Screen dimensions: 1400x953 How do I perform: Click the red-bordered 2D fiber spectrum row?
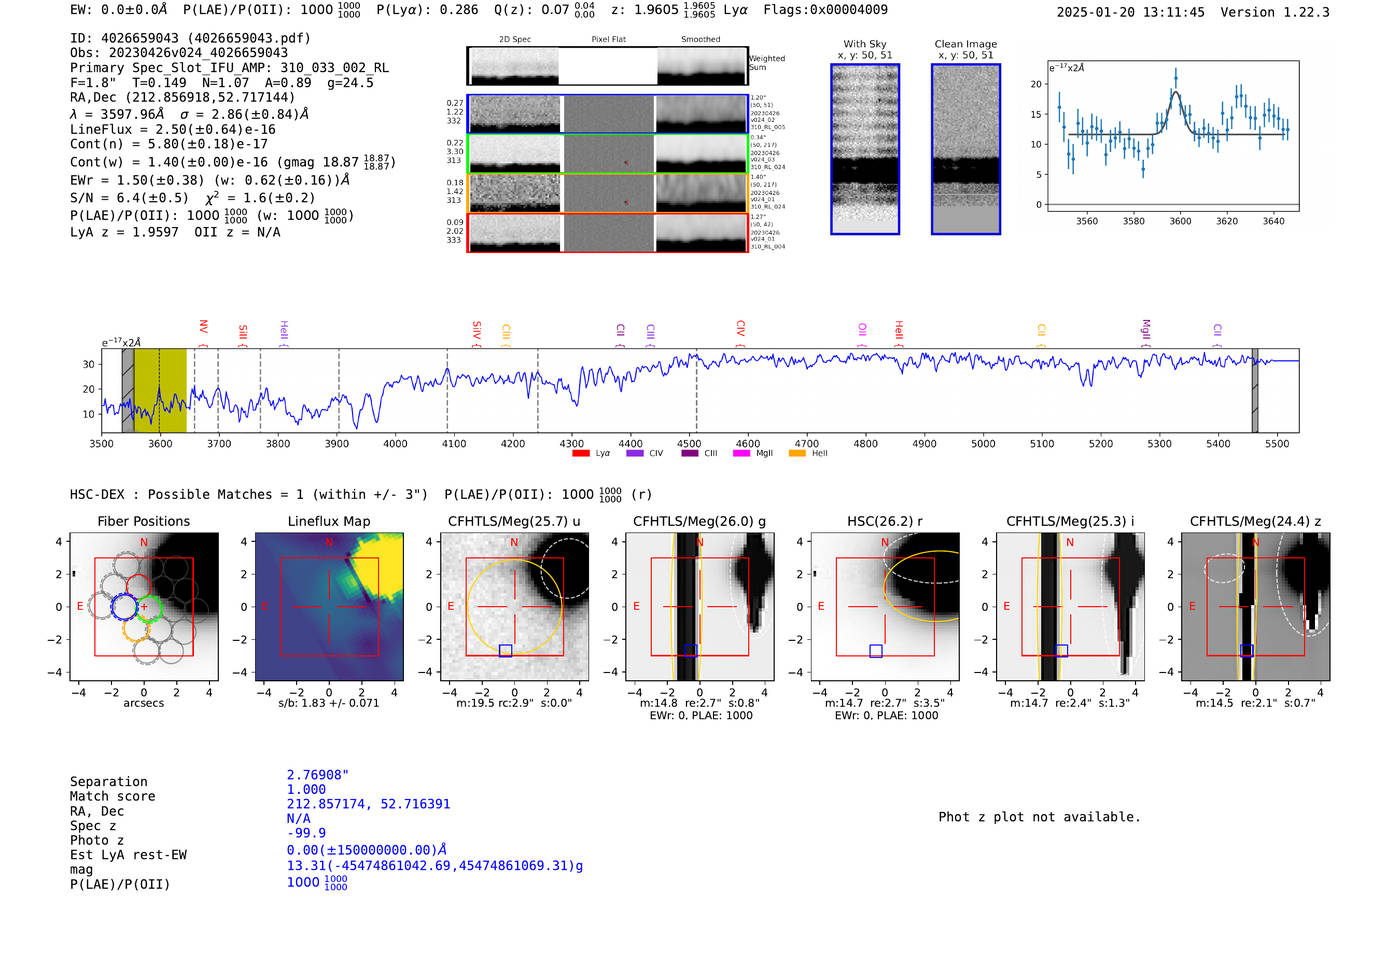[607, 232]
